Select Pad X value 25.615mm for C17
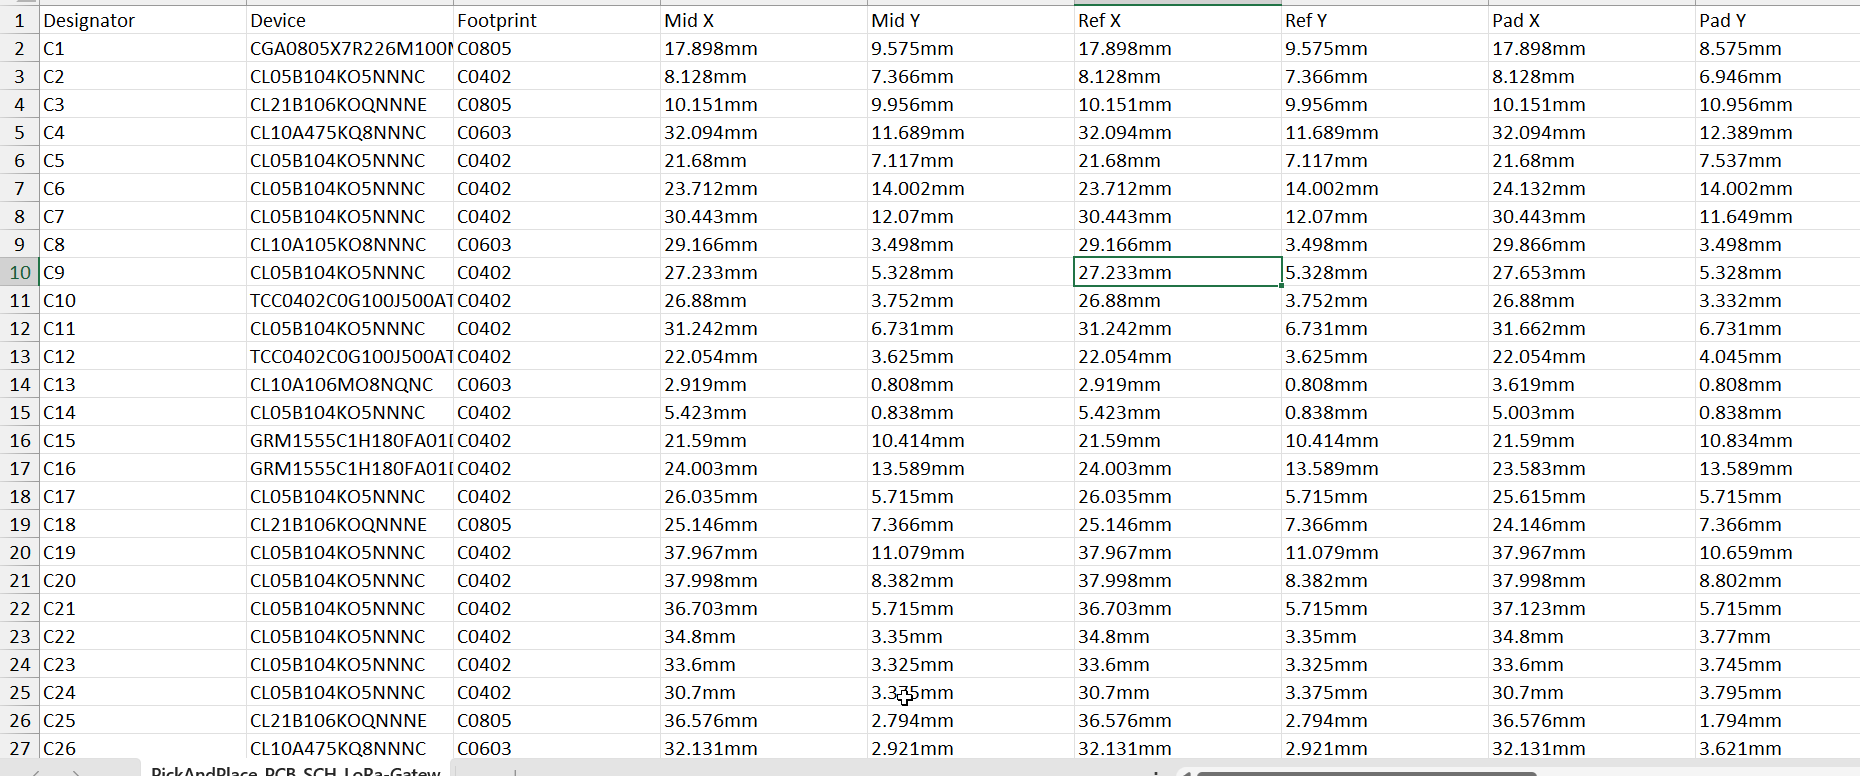Viewport: 1860px width, 776px height. [1591, 496]
